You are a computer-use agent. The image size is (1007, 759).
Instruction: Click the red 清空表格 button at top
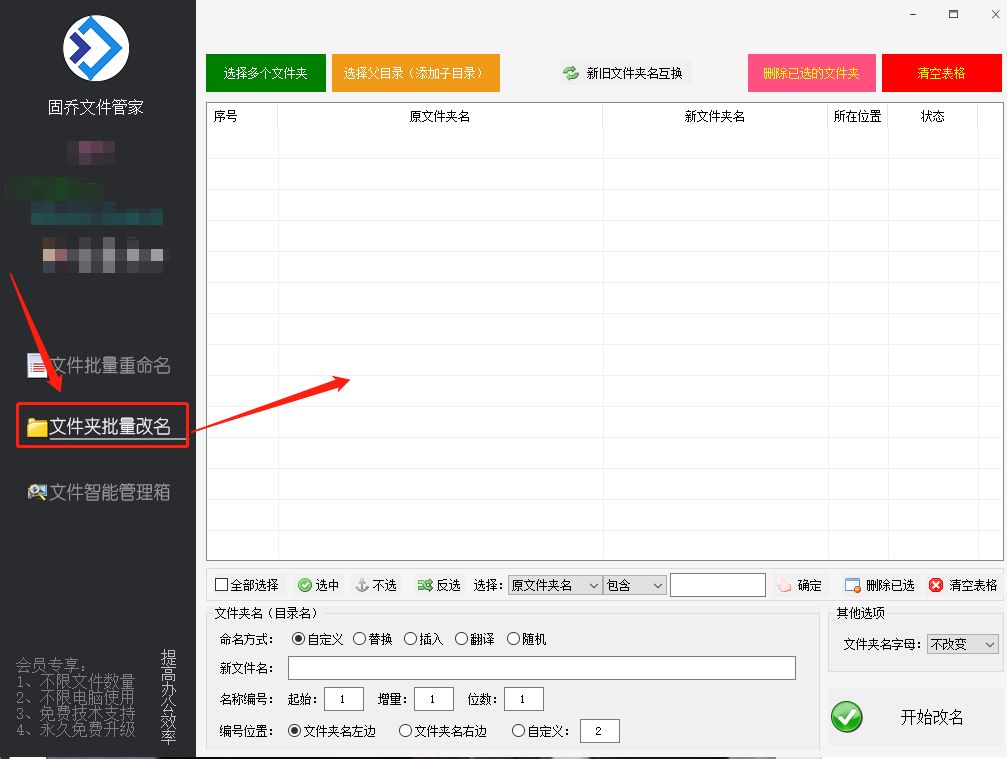pyautogui.click(x=941, y=73)
